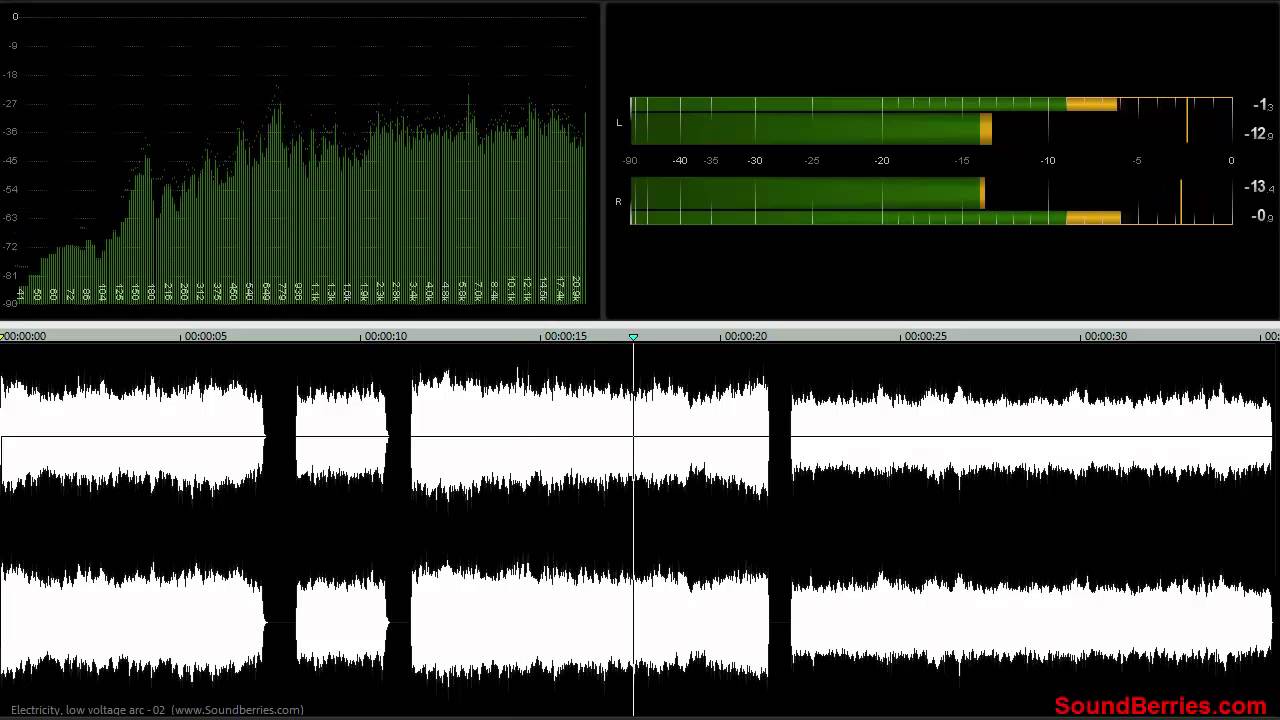Click the R meter label
Screen dimensions: 1280x720
click(x=619, y=202)
